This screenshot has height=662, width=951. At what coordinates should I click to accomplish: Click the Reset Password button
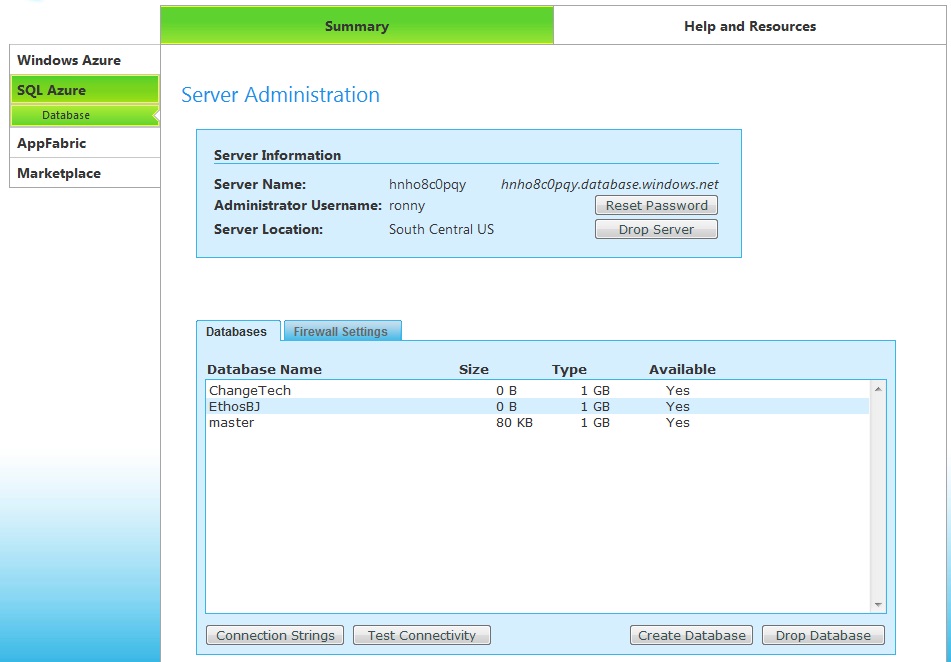(656, 205)
